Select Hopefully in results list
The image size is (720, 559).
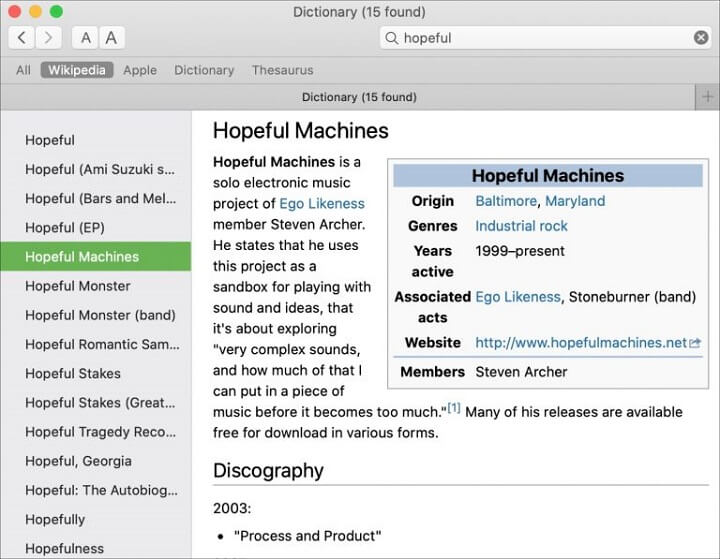(96, 519)
